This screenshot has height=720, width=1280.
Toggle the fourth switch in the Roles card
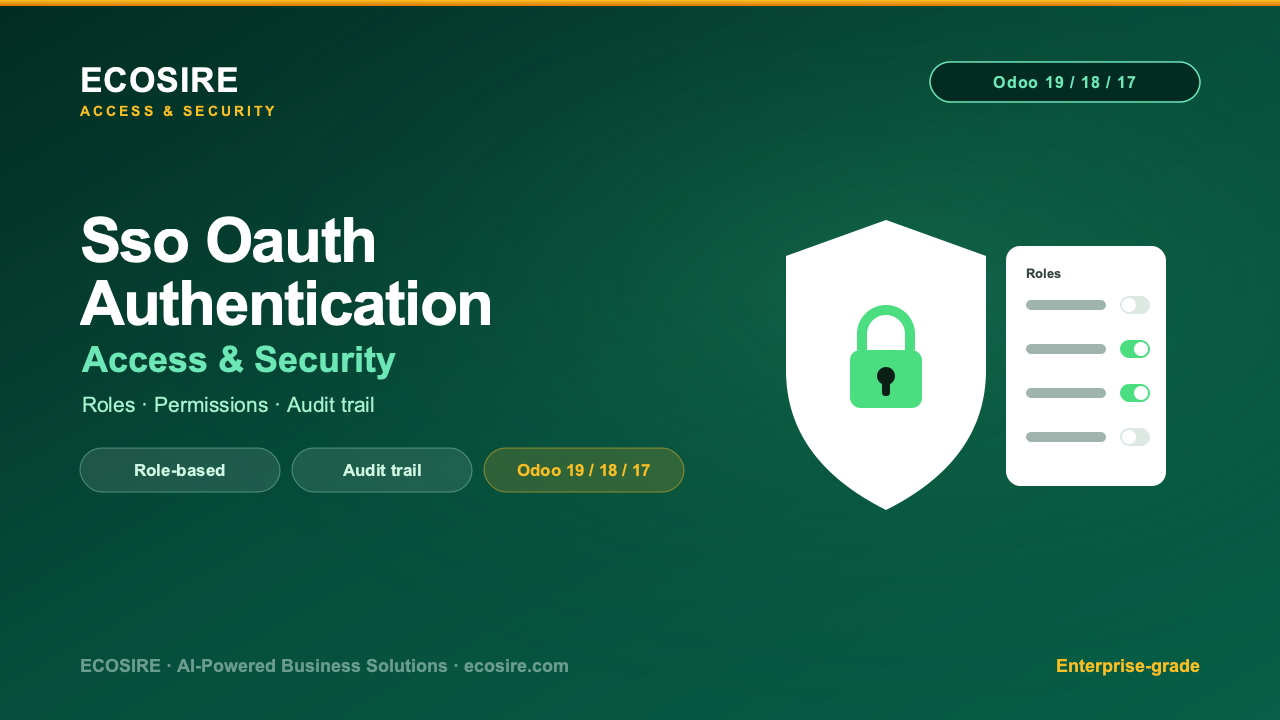click(1135, 437)
